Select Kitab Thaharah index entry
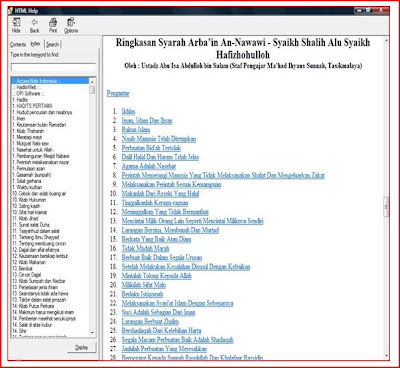This screenshot has height=368, width=400. coord(30,131)
